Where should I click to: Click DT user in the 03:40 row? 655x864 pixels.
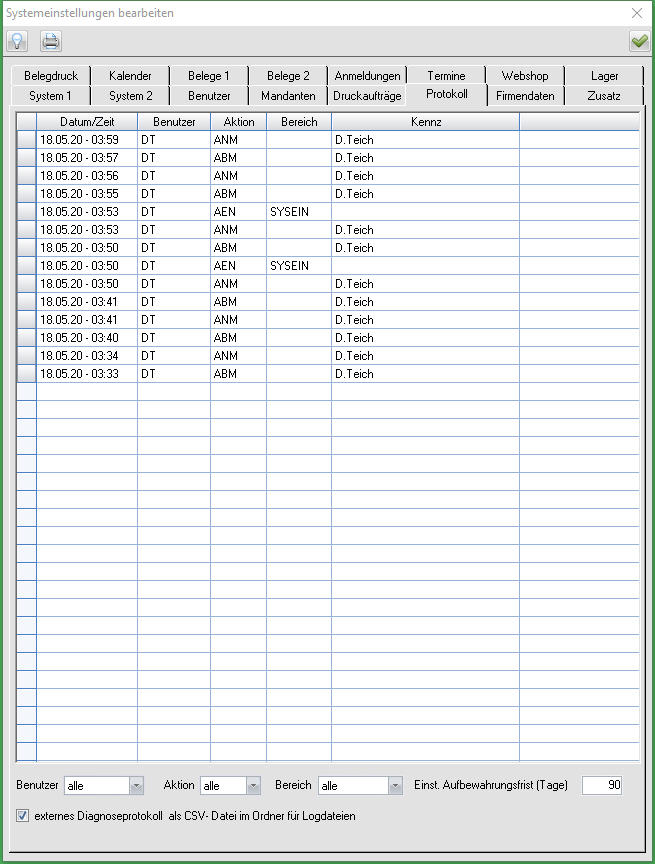148,338
